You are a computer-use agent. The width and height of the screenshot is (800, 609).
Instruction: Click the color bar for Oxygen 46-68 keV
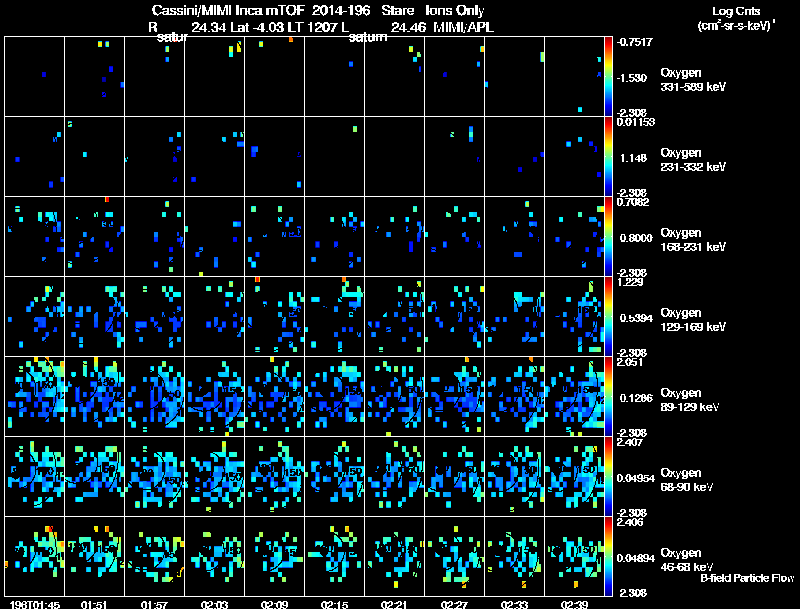pyautogui.click(x=609, y=557)
